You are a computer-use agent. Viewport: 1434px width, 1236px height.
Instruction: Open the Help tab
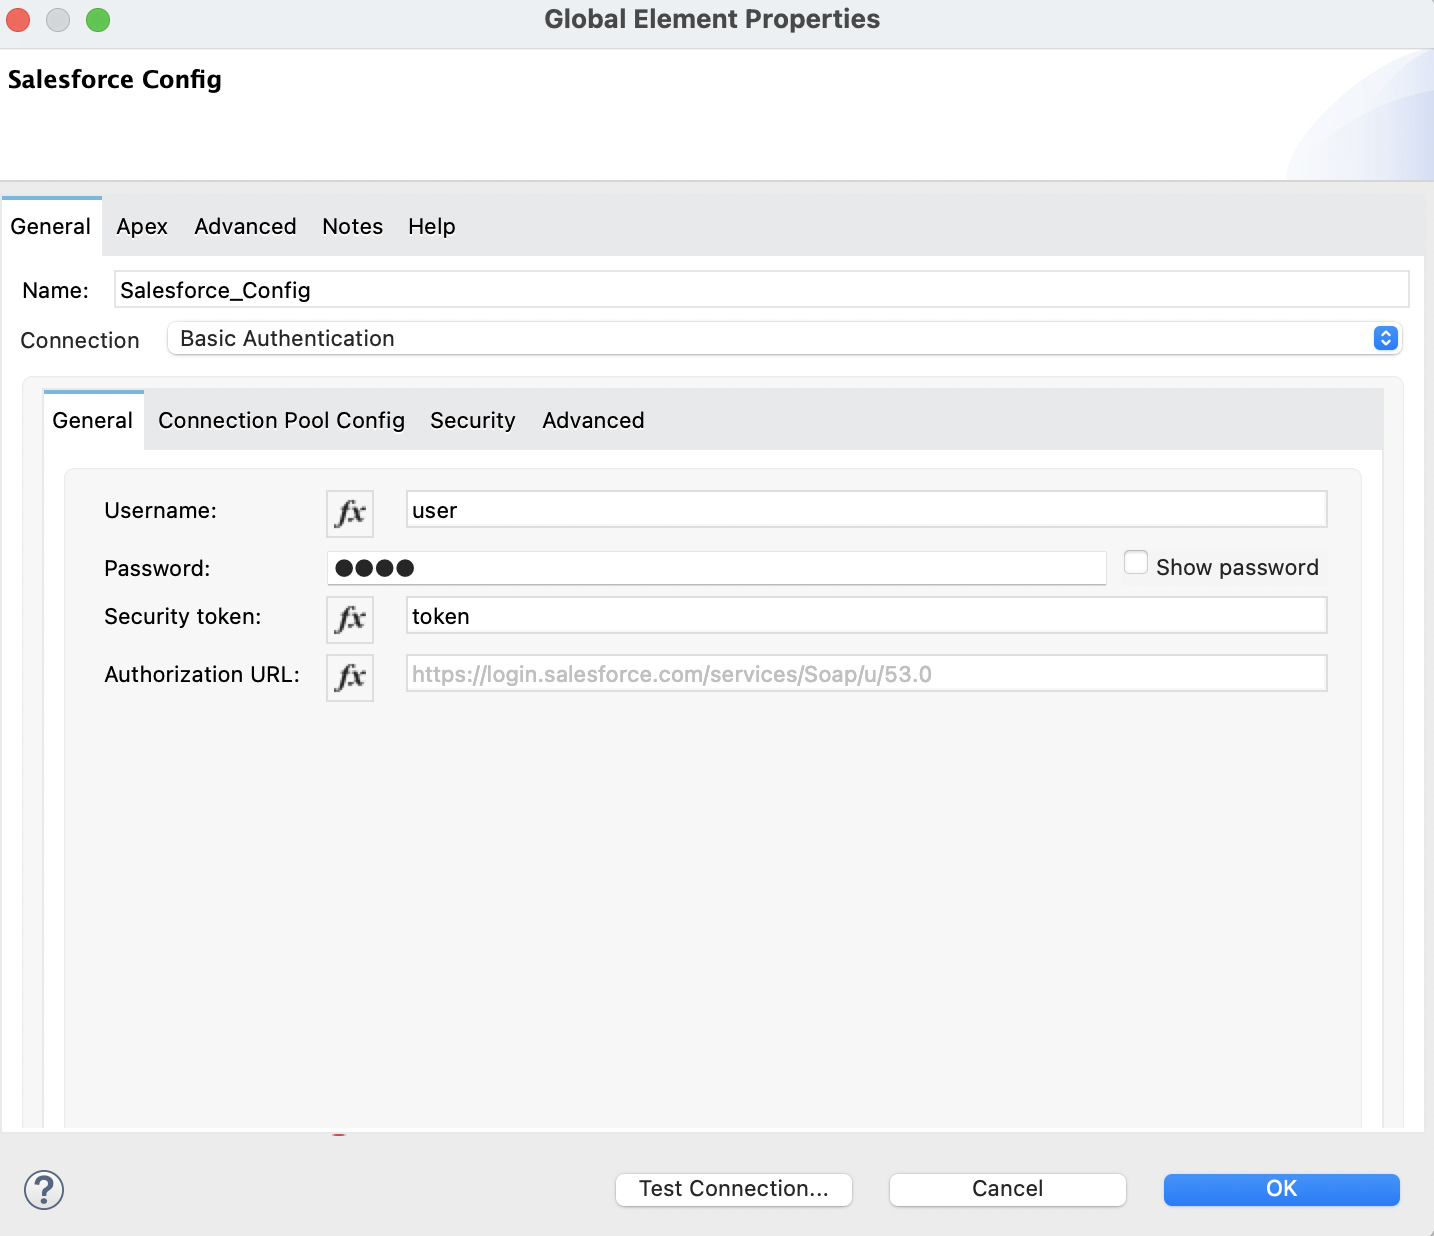[x=431, y=226]
